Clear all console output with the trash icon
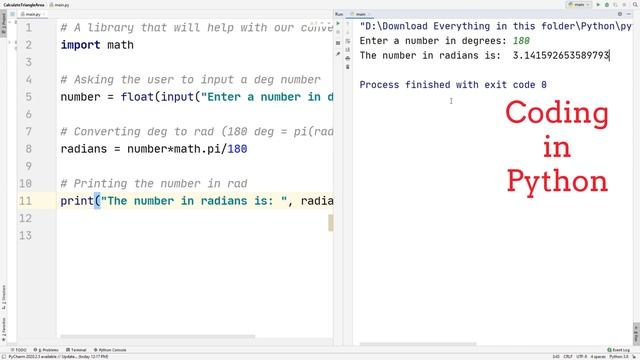Image resolution: width=640 pixels, height=360 pixels. [x=348, y=67]
